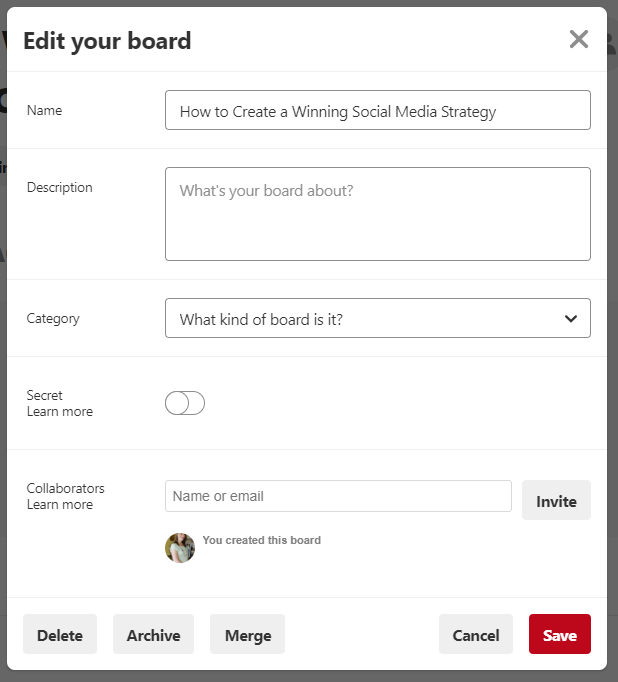Toggle the Secret board switch
This screenshot has width=618, height=682.
[x=185, y=403]
